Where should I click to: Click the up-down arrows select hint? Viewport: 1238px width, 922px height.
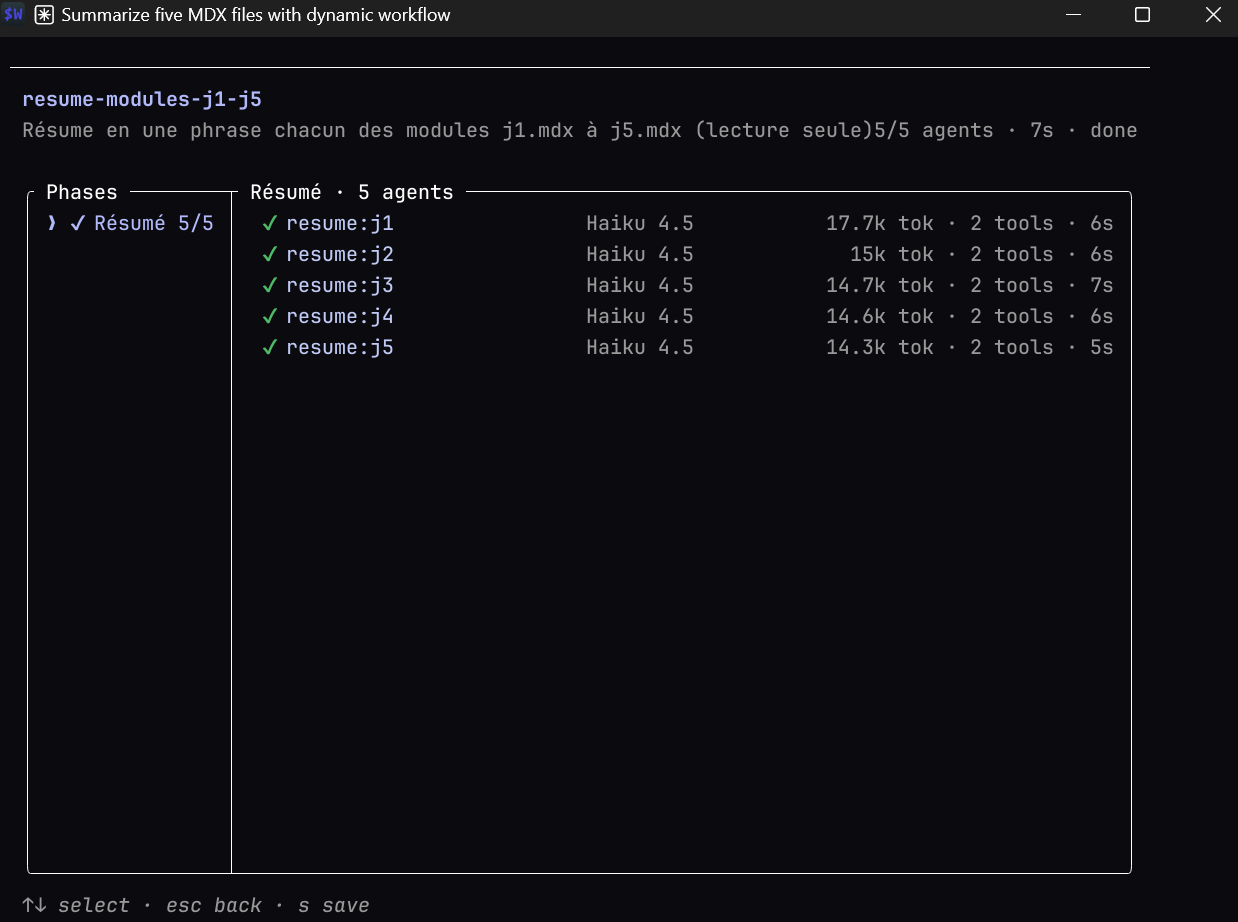point(34,905)
